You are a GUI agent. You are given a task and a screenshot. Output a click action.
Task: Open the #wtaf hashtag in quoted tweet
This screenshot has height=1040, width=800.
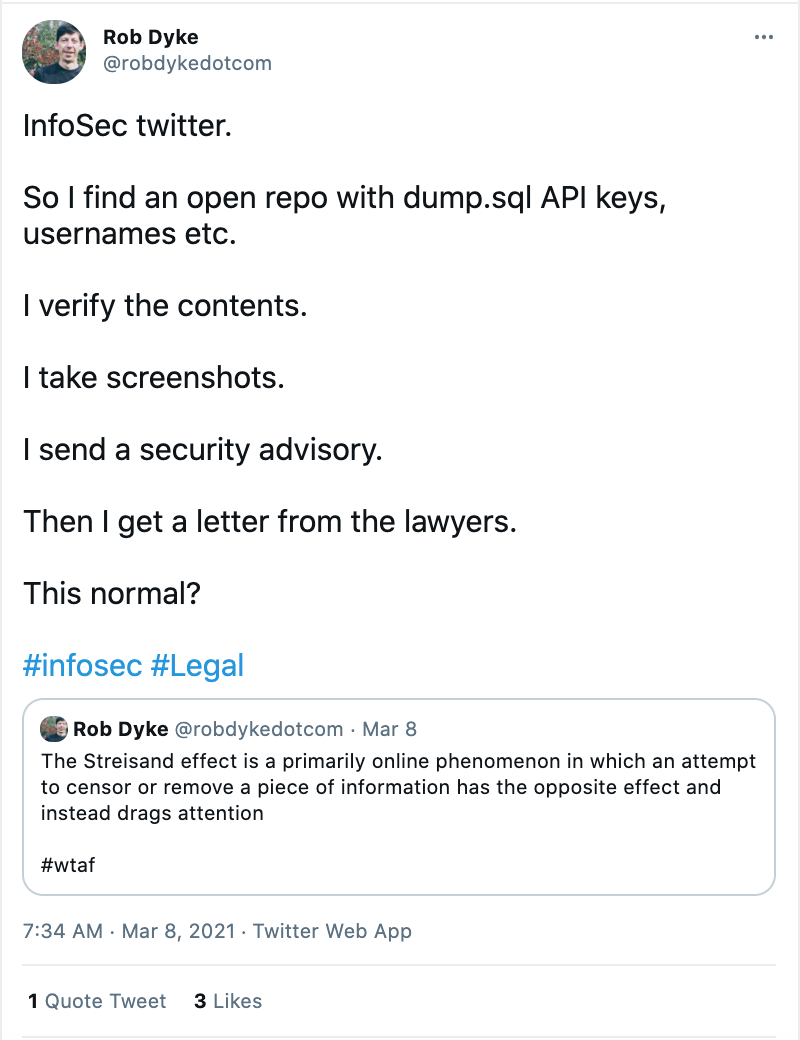click(68, 865)
